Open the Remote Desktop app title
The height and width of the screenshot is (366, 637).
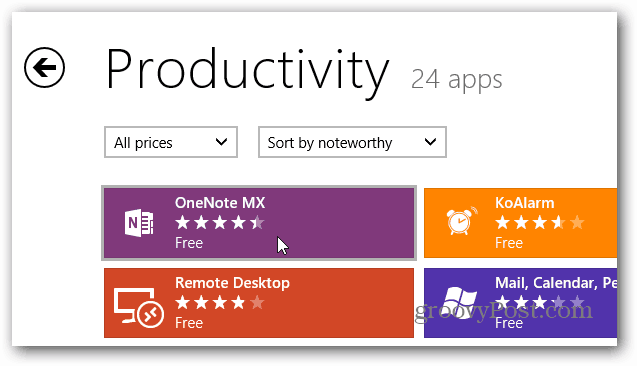[232, 283]
